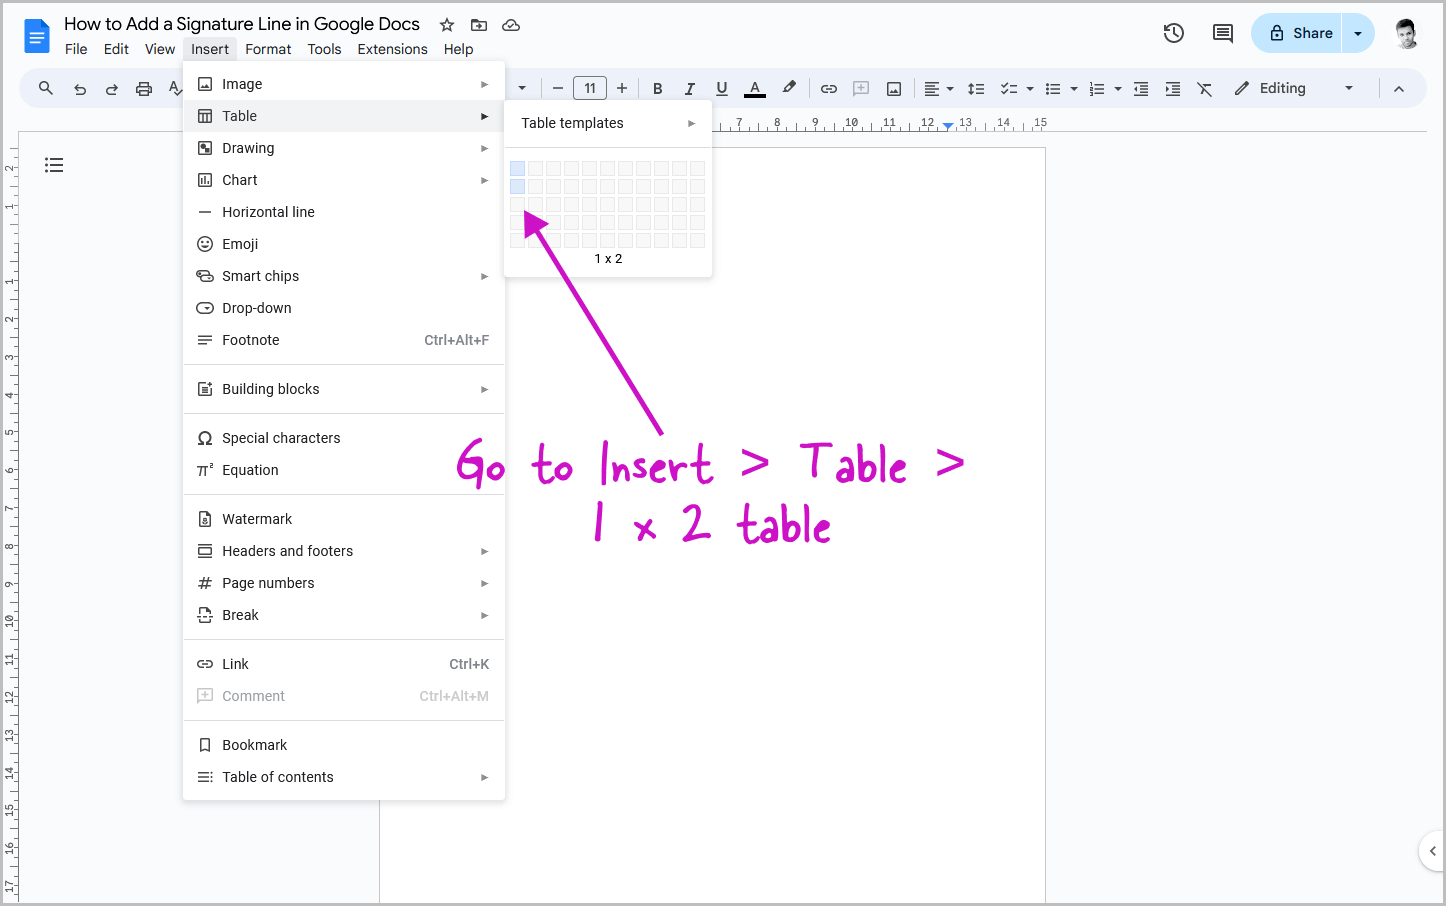1446x906 pixels.
Task: Open numbered list options arrow
Action: click(x=1118, y=88)
